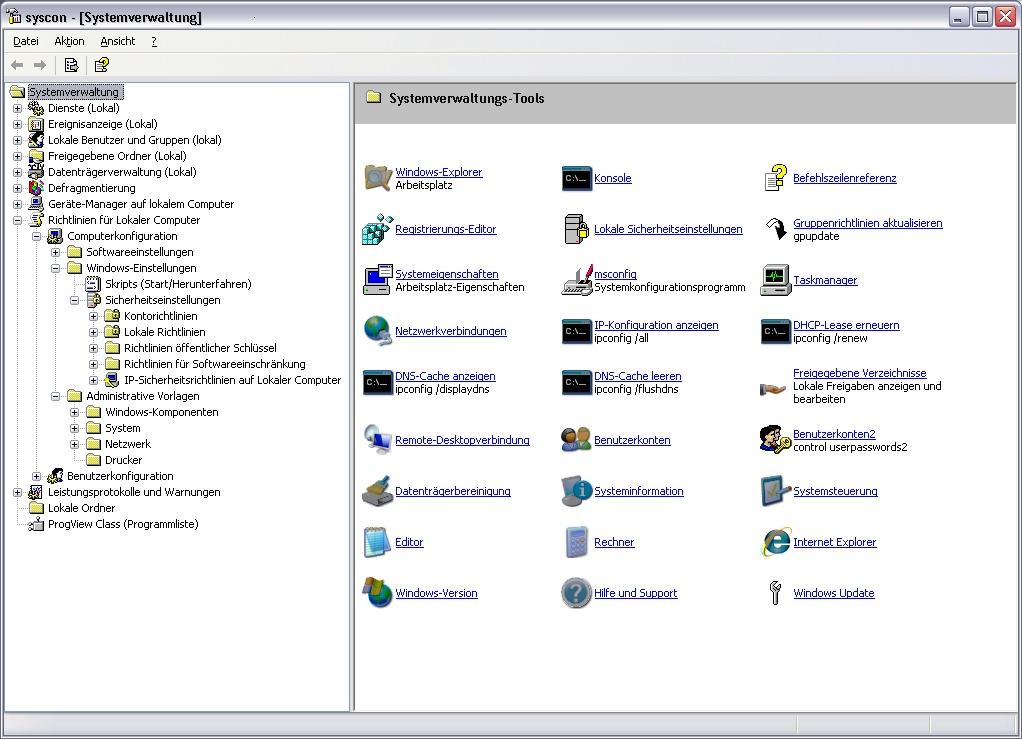The height and width of the screenshot is (739, 1022).
Task: Click the Systemsteuerung checkmark icon
Action: pos(775,491)
